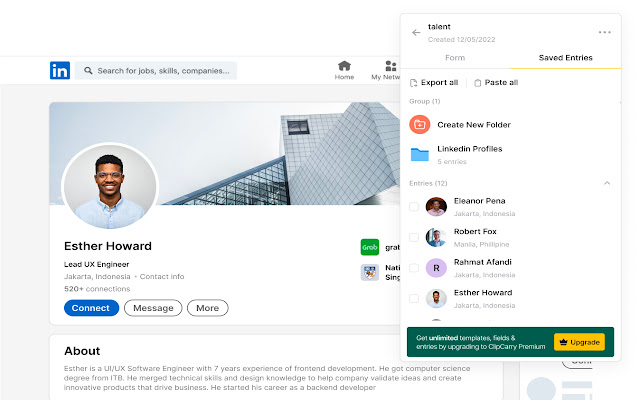Image resolution: width=640 pixels, height=400 pixels.
Task: Click Robert Fox's avatar in entries
Action: pyautogui.click(x=436, y=237)
